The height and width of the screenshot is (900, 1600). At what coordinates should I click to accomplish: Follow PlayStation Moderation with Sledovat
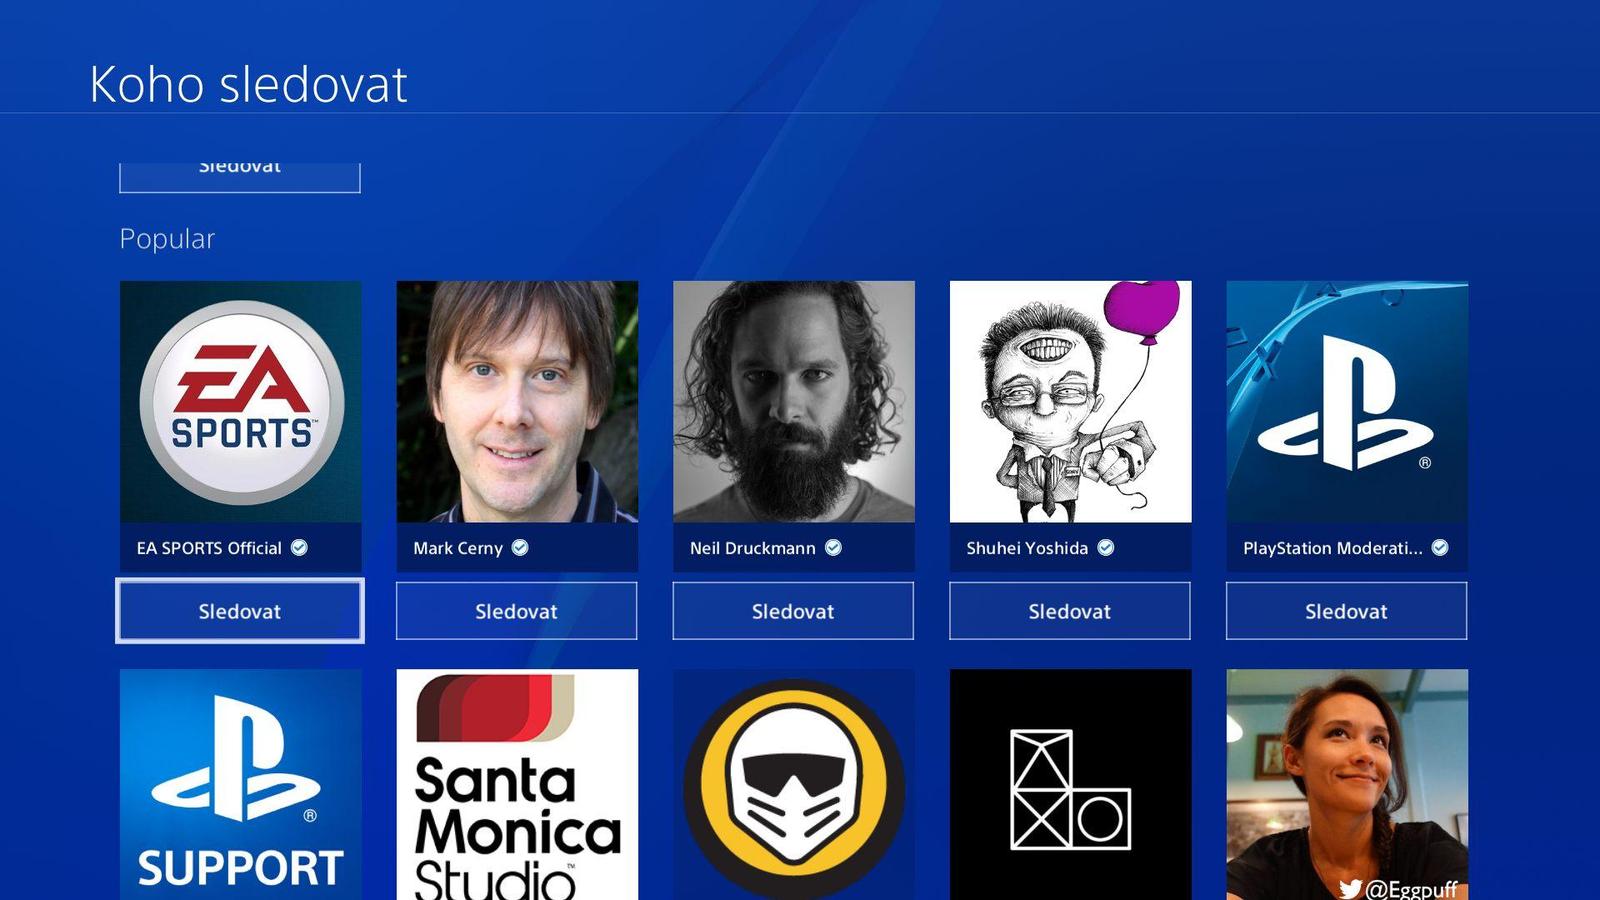1347,611
